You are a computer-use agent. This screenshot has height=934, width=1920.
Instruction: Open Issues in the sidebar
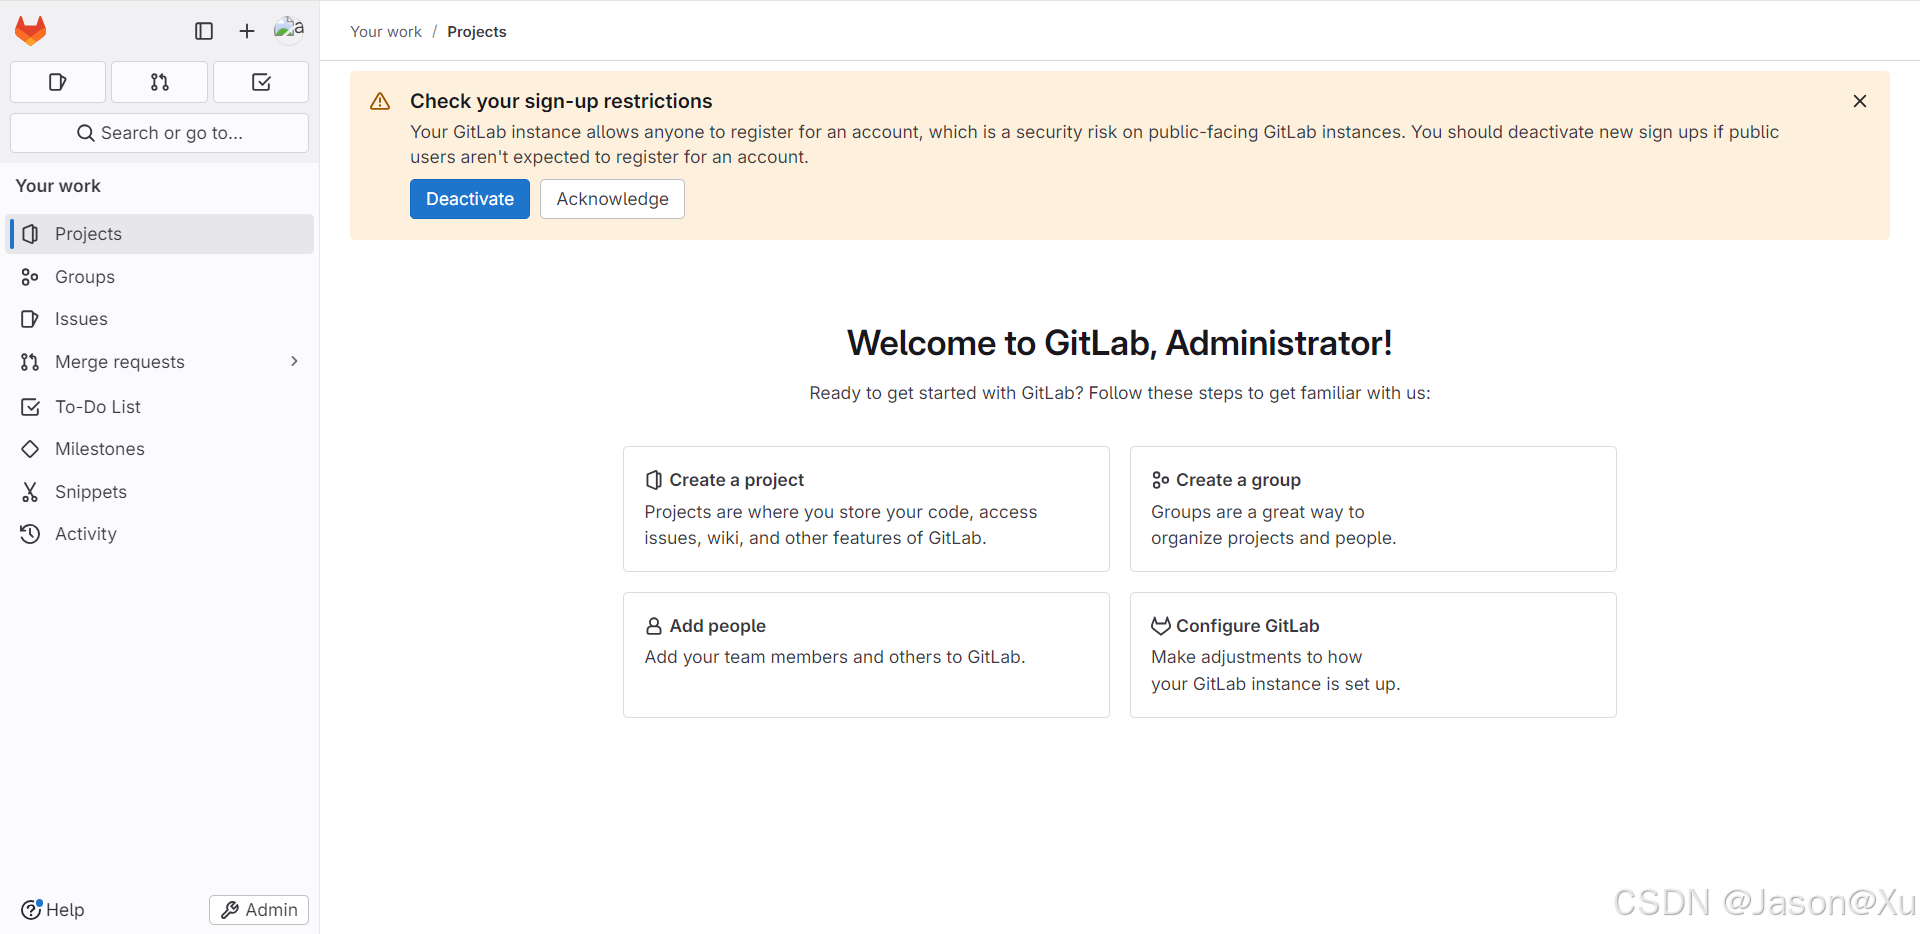[160, 319]
